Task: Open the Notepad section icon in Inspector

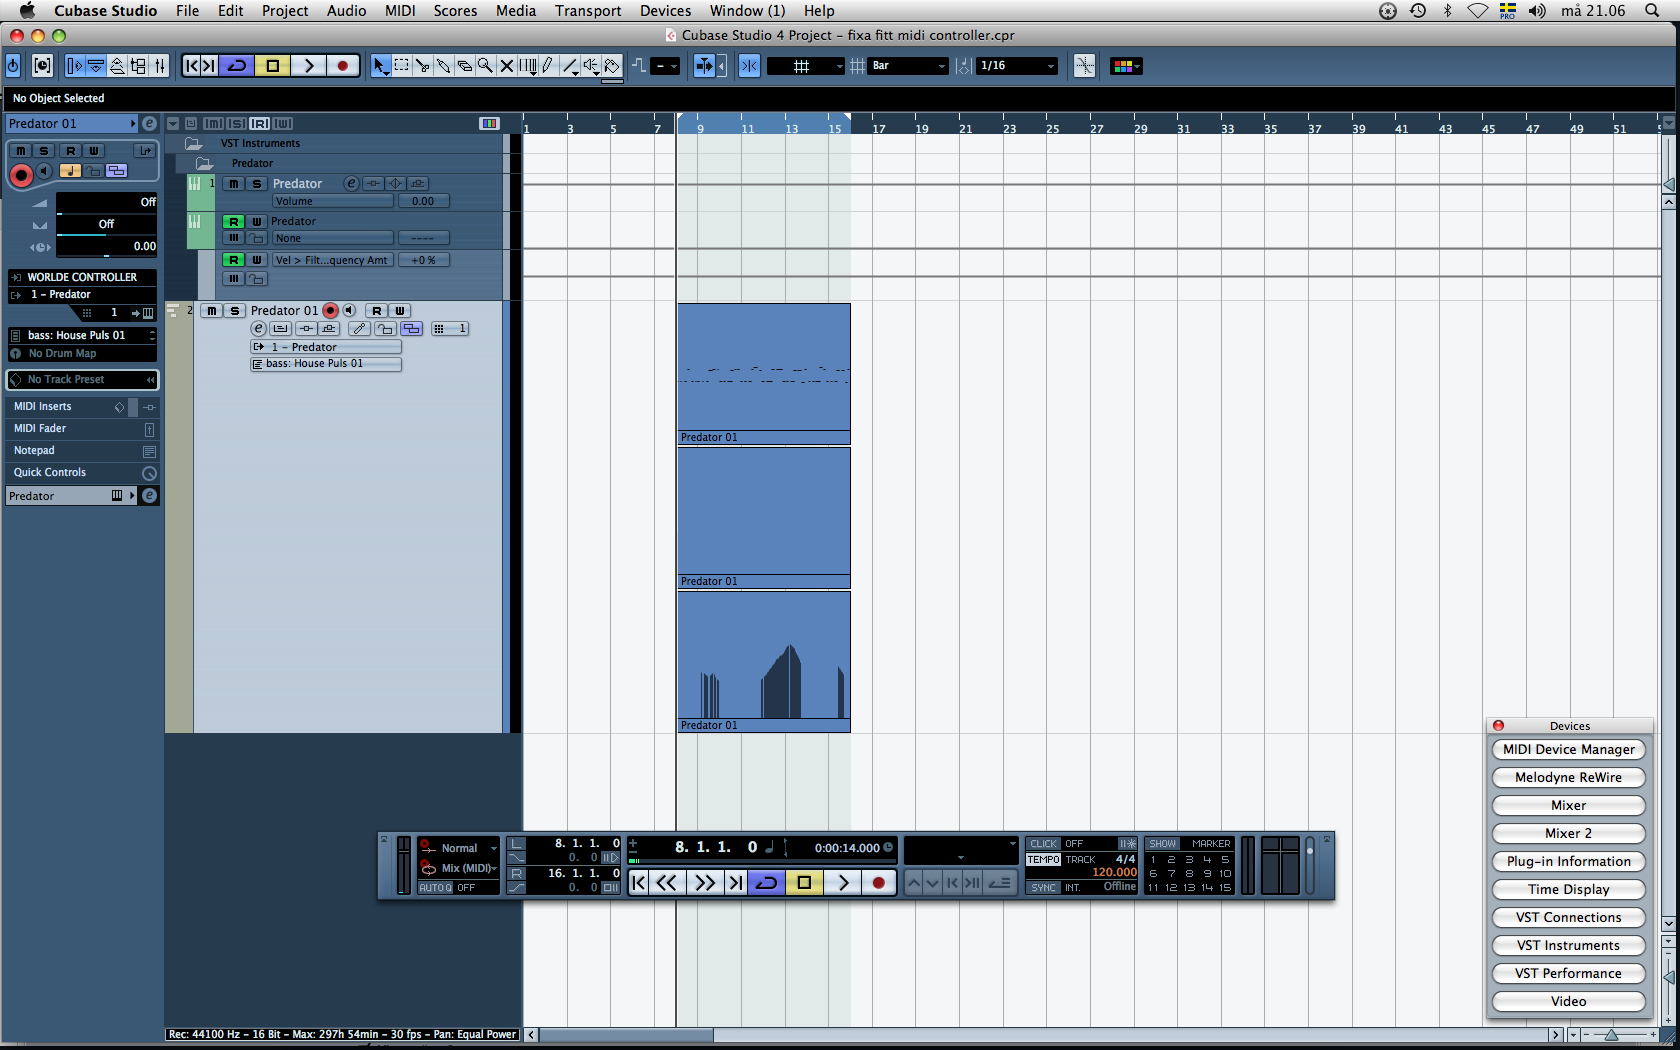Action: coord(149,451)
